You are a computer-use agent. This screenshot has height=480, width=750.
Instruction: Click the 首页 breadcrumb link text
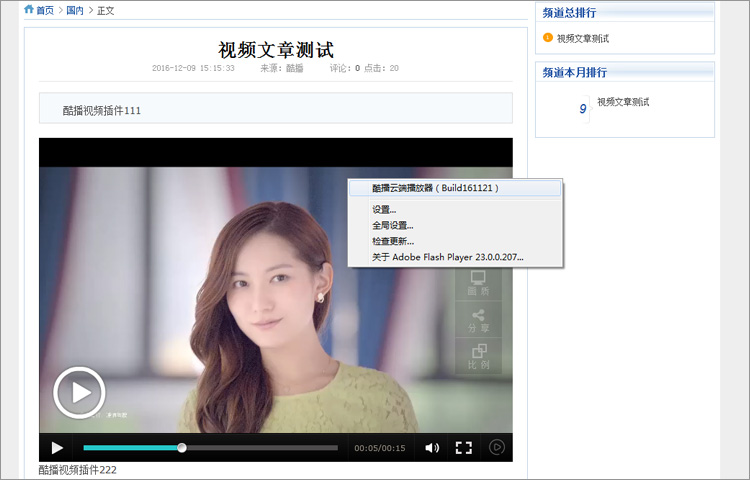pos(46,10)
